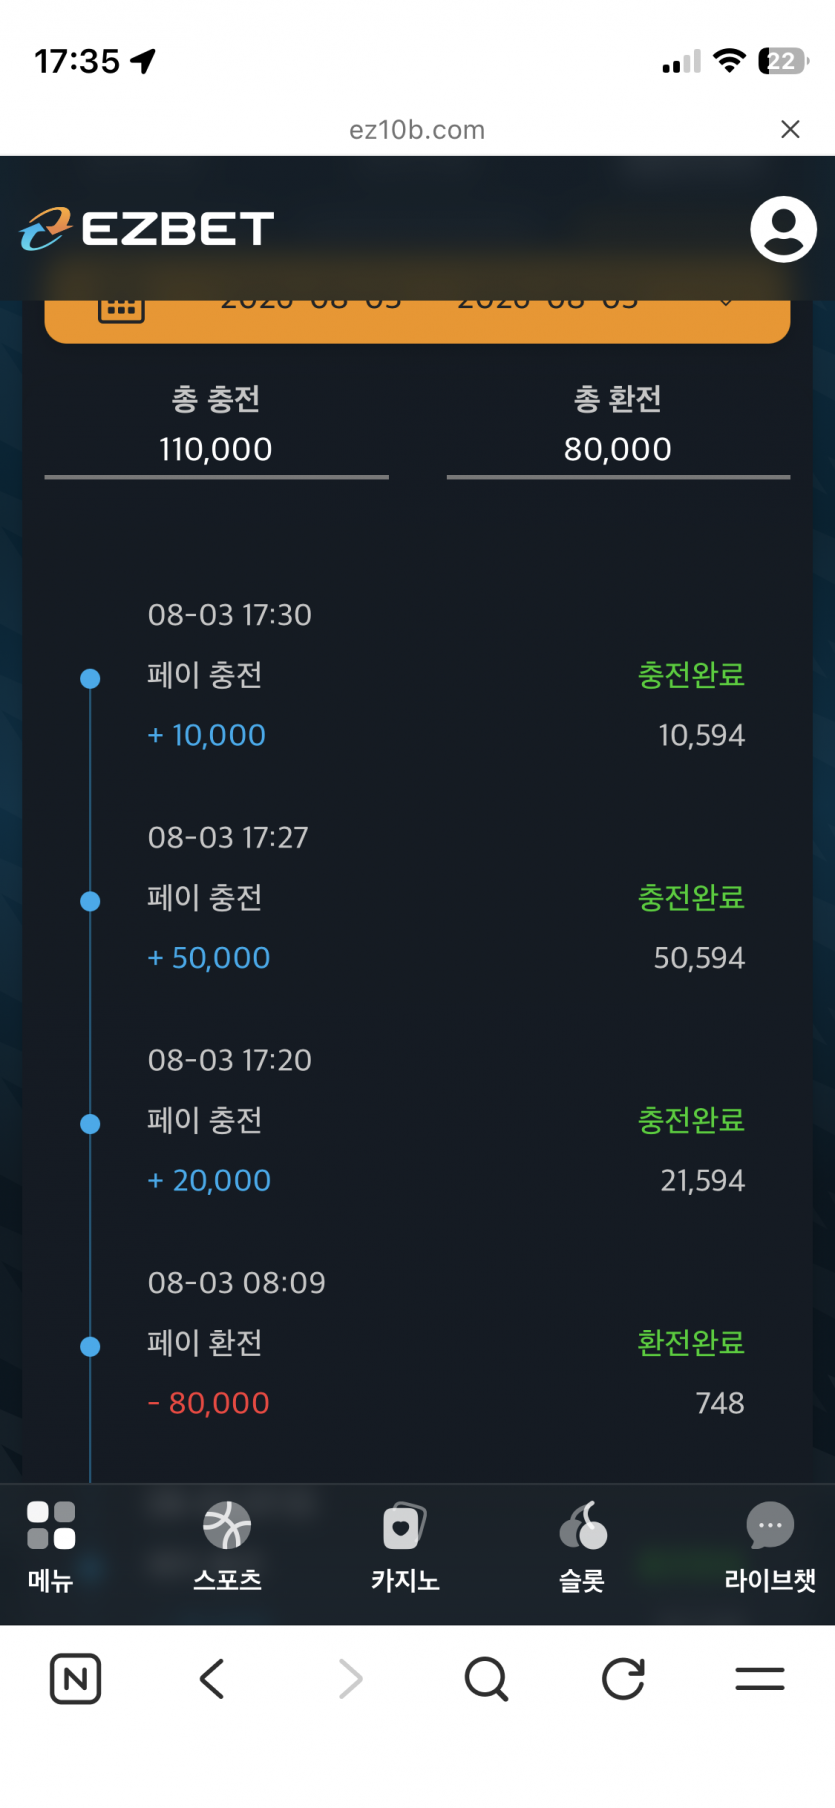Viewport: 835px width, 1808px height.
Task: Tap the ez10b.com address bar
Action: pyautogui.click(x=417, y=130)
